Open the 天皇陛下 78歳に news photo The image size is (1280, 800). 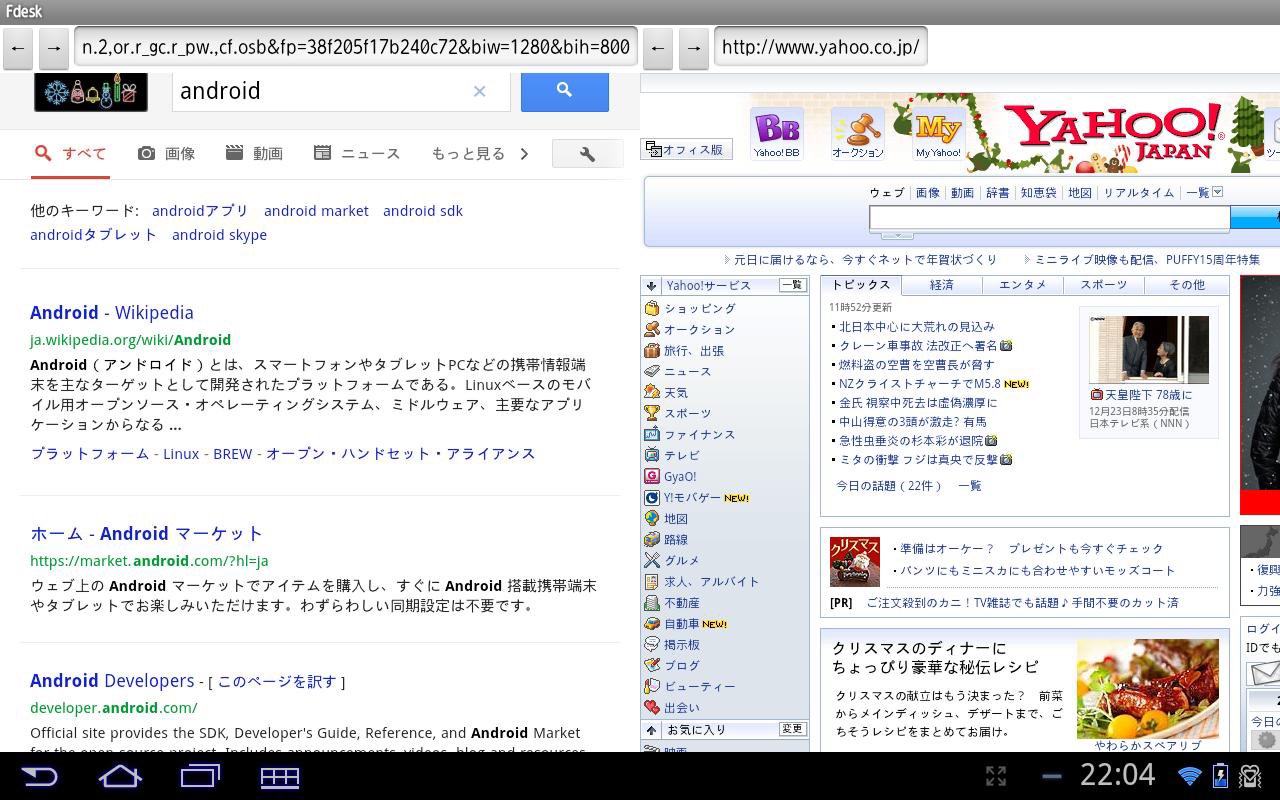(1149, 349)
